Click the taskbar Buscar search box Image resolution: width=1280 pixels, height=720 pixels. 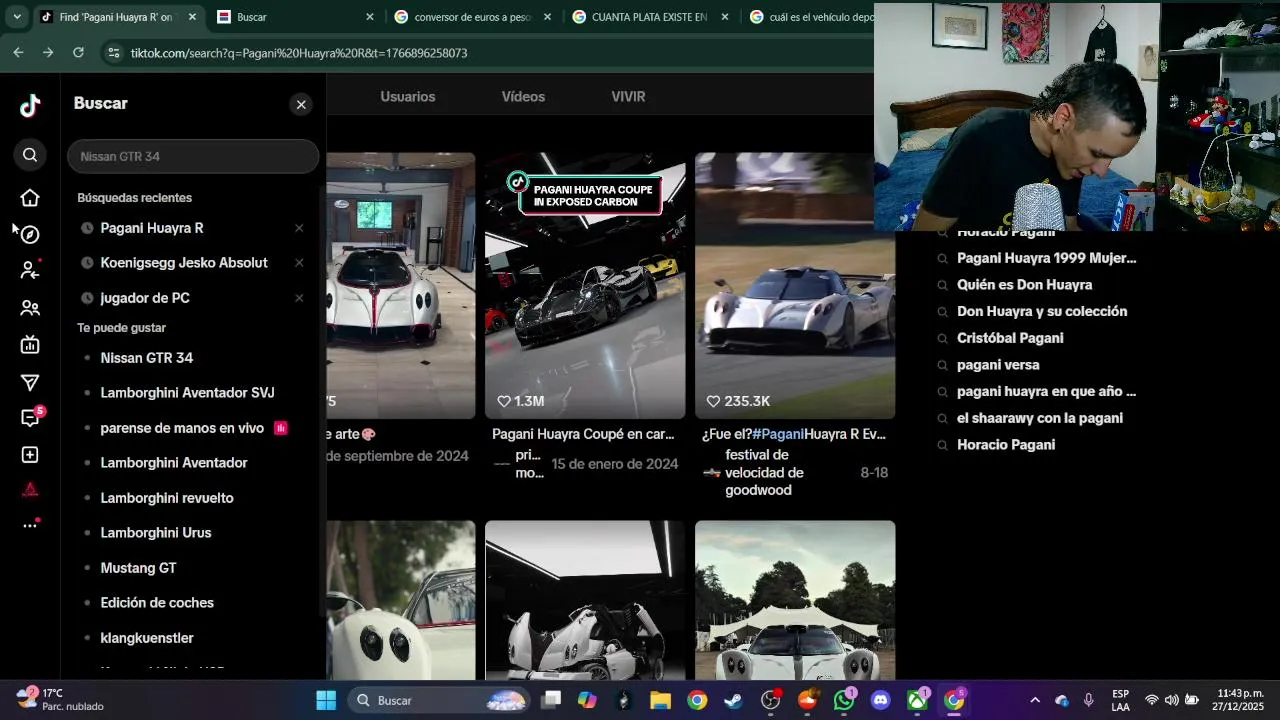click(x=439, y=700)
